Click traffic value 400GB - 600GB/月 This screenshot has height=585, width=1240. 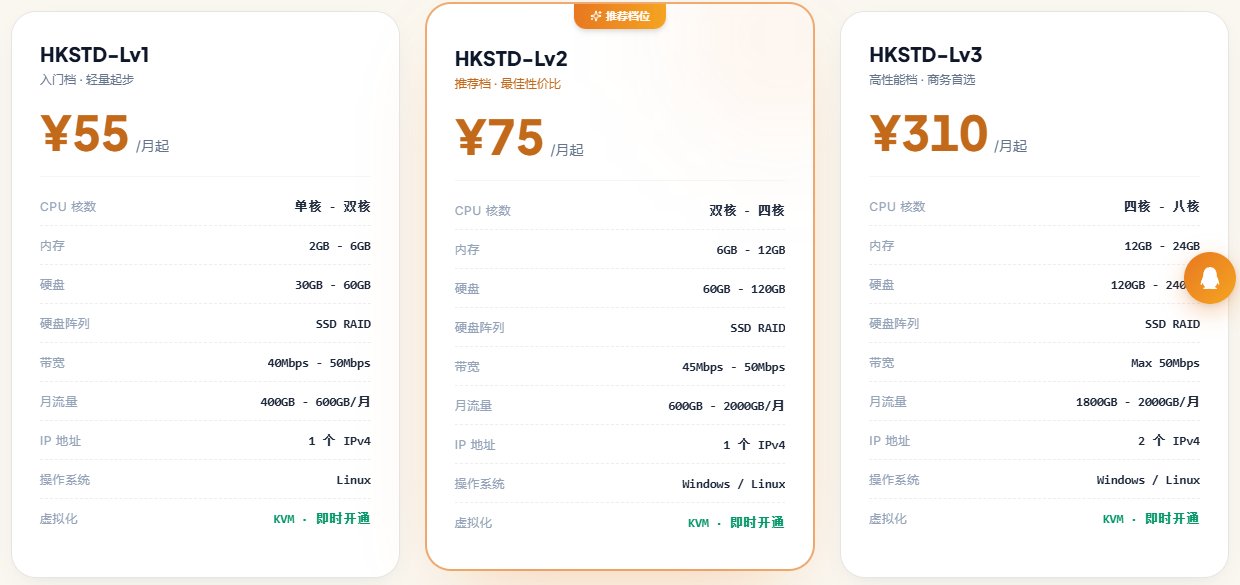coord(315,402)
